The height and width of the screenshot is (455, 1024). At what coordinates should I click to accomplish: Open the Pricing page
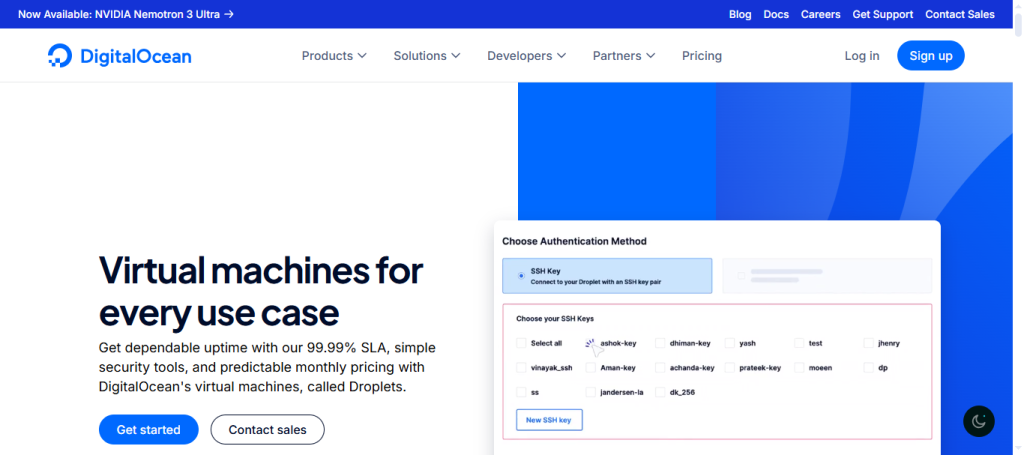pyautogui.click(x=701, y=56)
